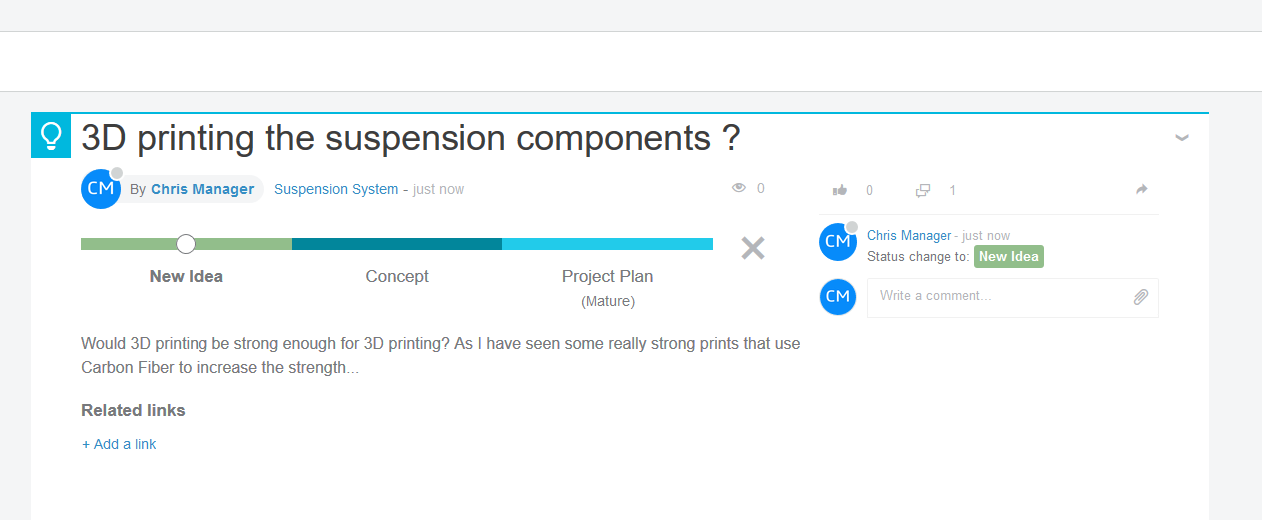Click the paperclip attachment icon
The width and height of the screenshot is (1262, 520).
1140,297
